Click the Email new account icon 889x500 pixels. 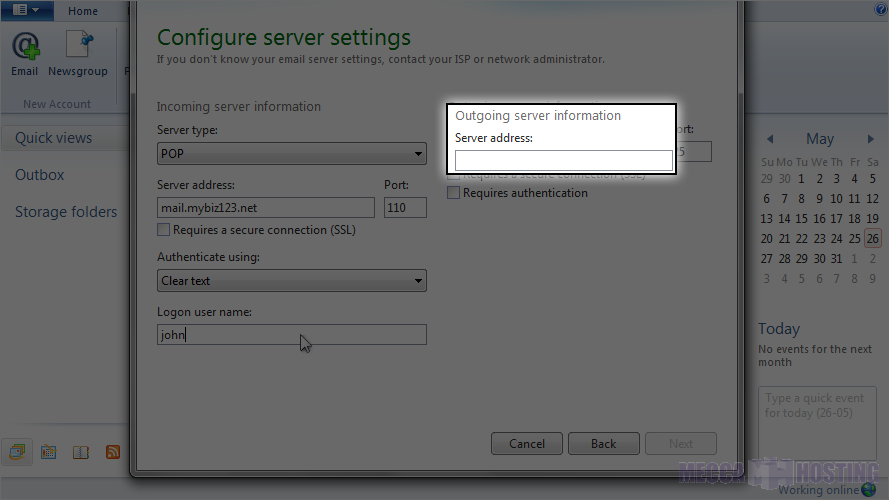click(x=25, y=52)
